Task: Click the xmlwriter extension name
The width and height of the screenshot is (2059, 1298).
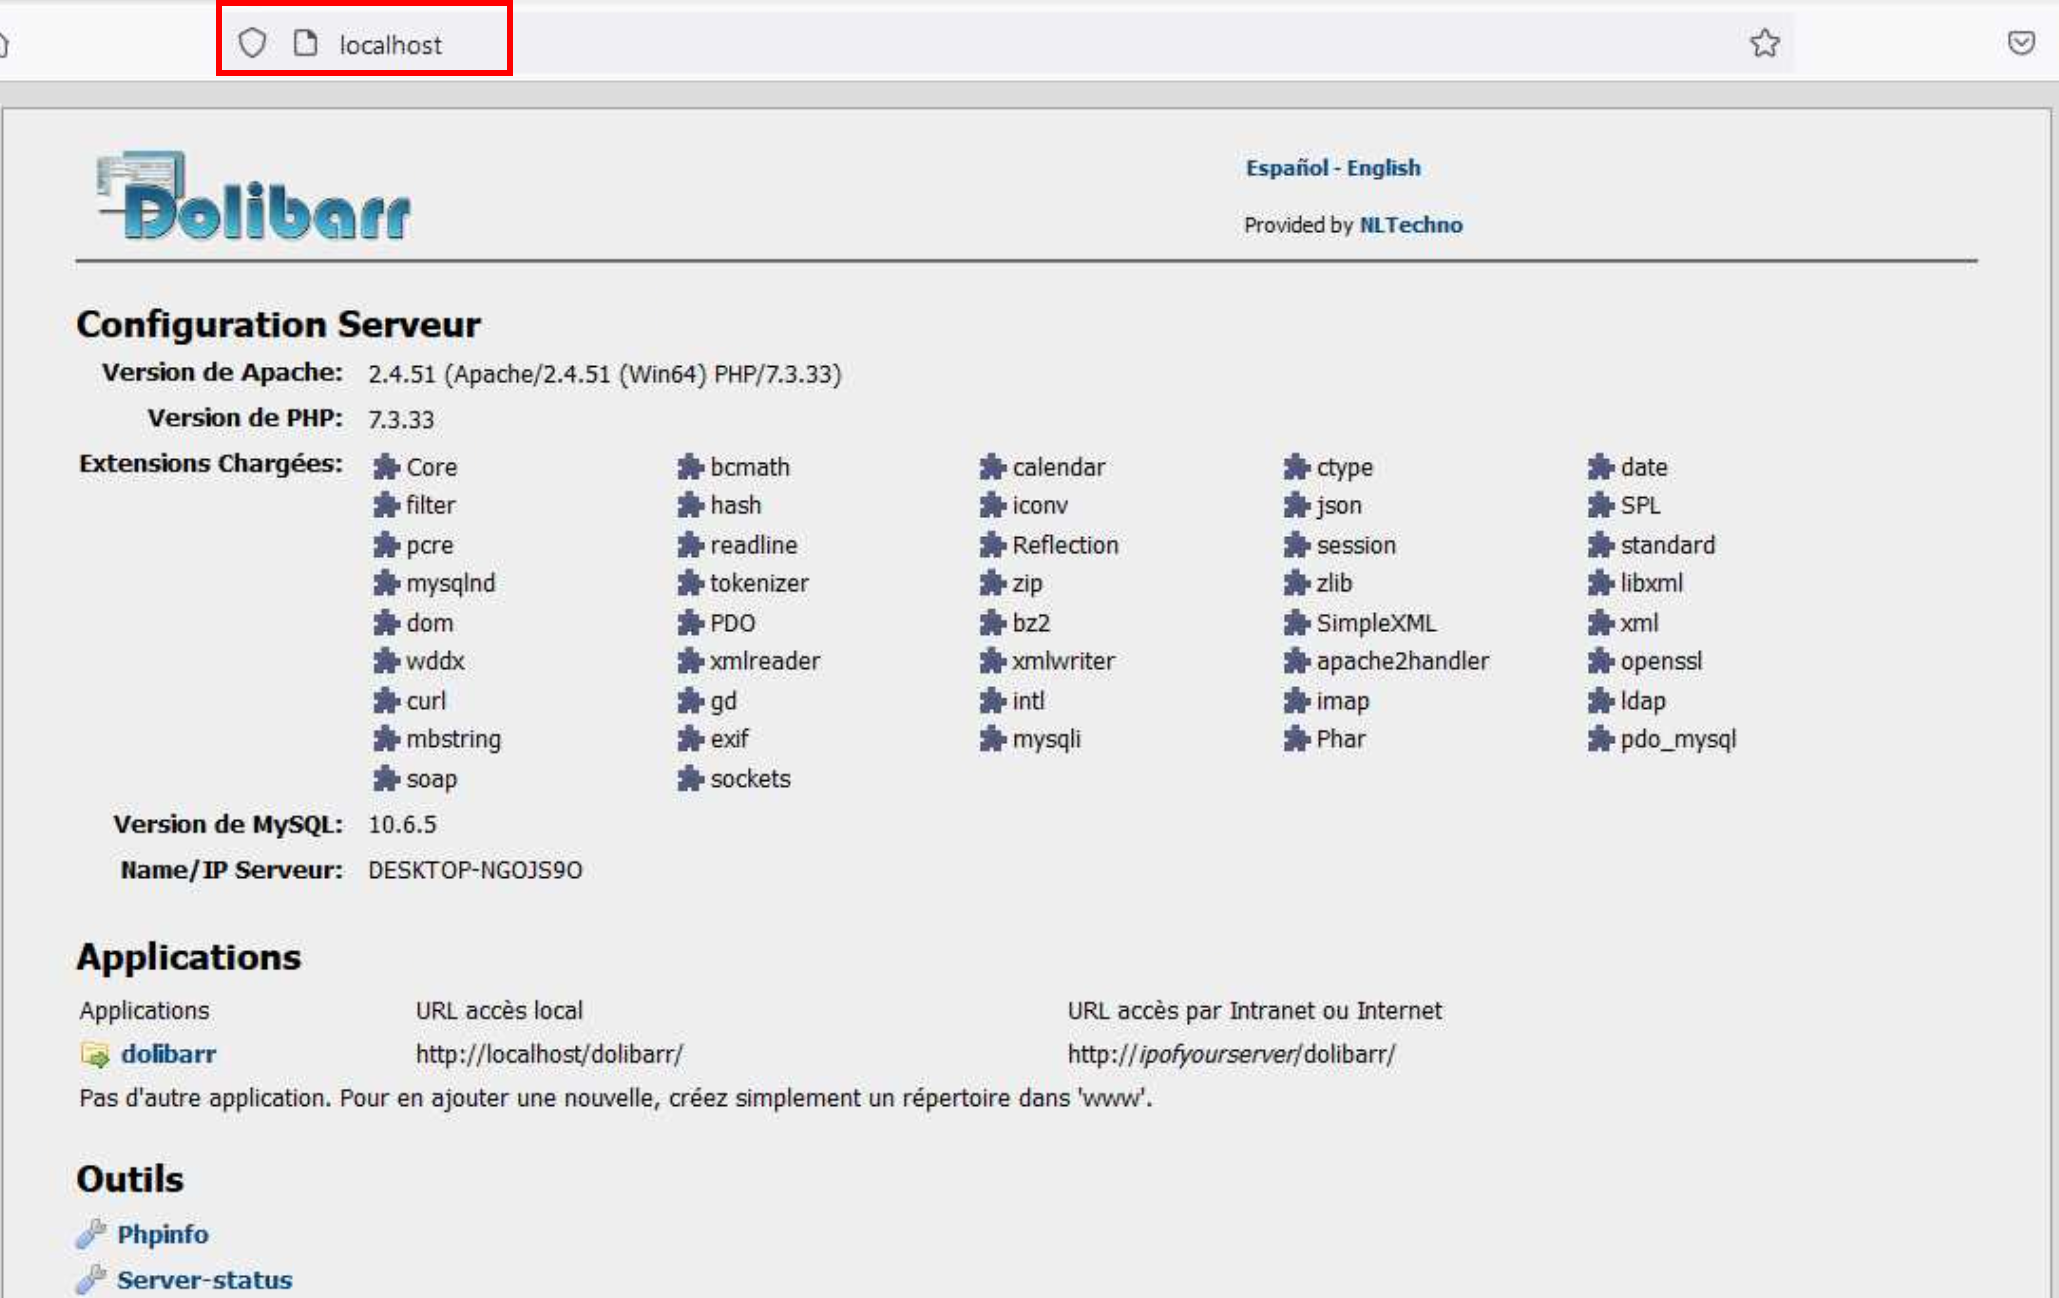Action: (1063, 661)
